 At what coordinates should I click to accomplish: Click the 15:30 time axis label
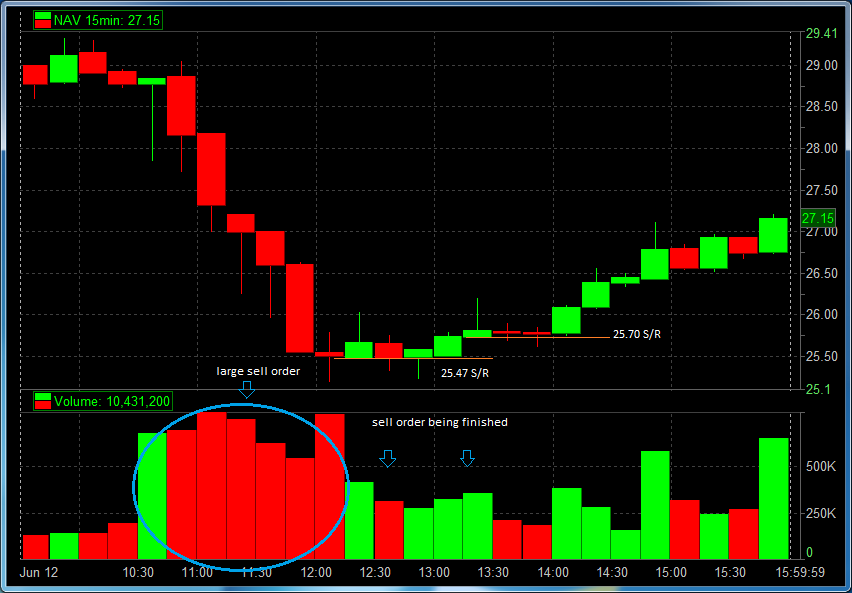(x=730, y=573)
